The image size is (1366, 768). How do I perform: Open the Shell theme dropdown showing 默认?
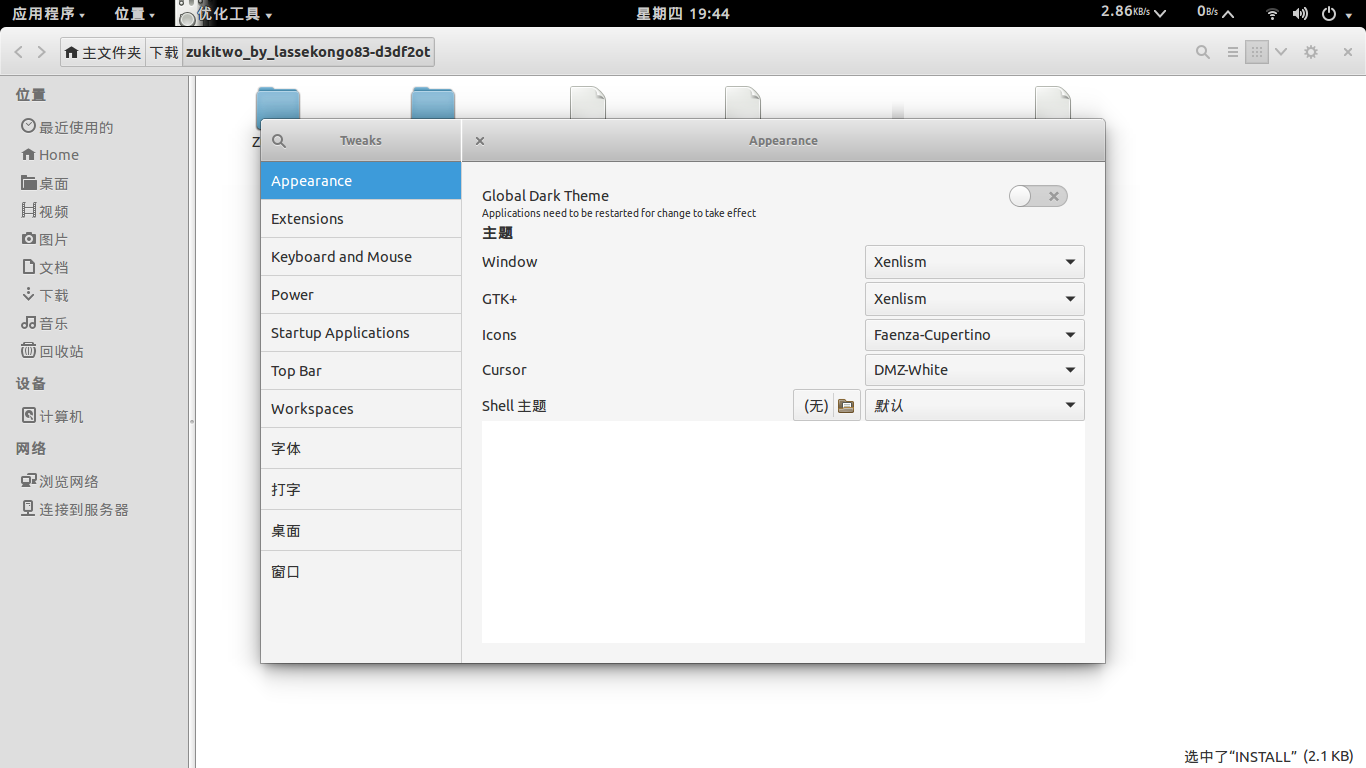point(974,406)
